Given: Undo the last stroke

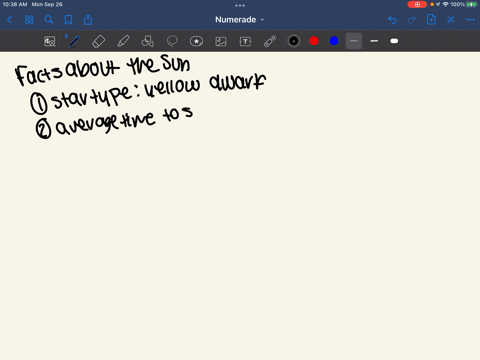Looking at the screenshot, I should [x=392, y=20].
